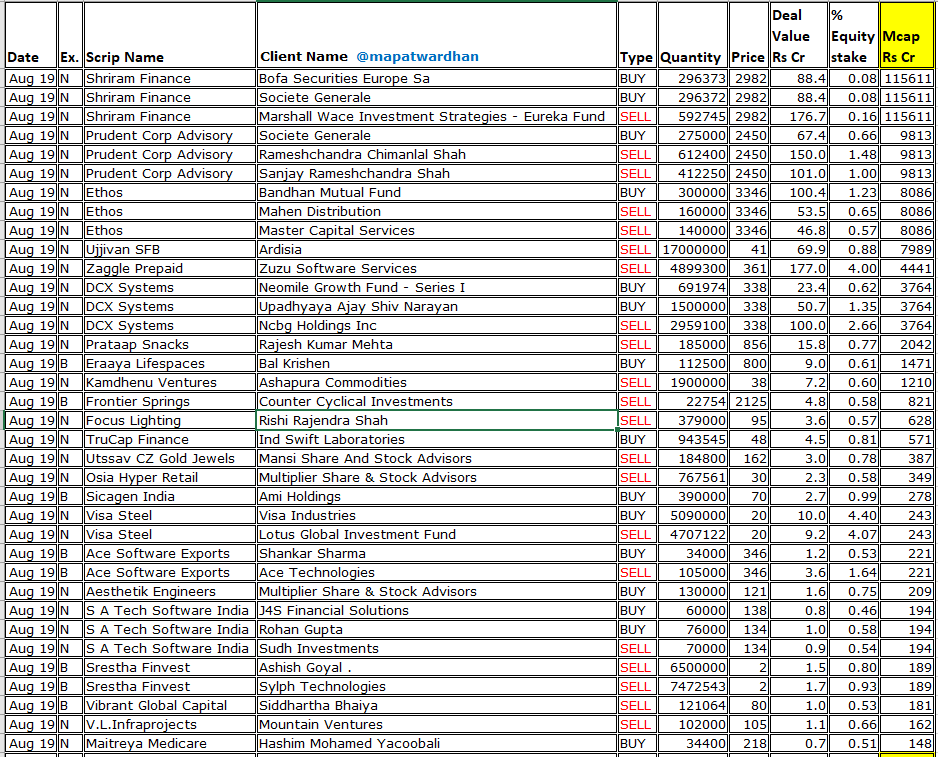The width and height of the screenshot is (938, 757).
Task: Select Utssav CZ Gold Jewels cell
Action: click(170, 458)
